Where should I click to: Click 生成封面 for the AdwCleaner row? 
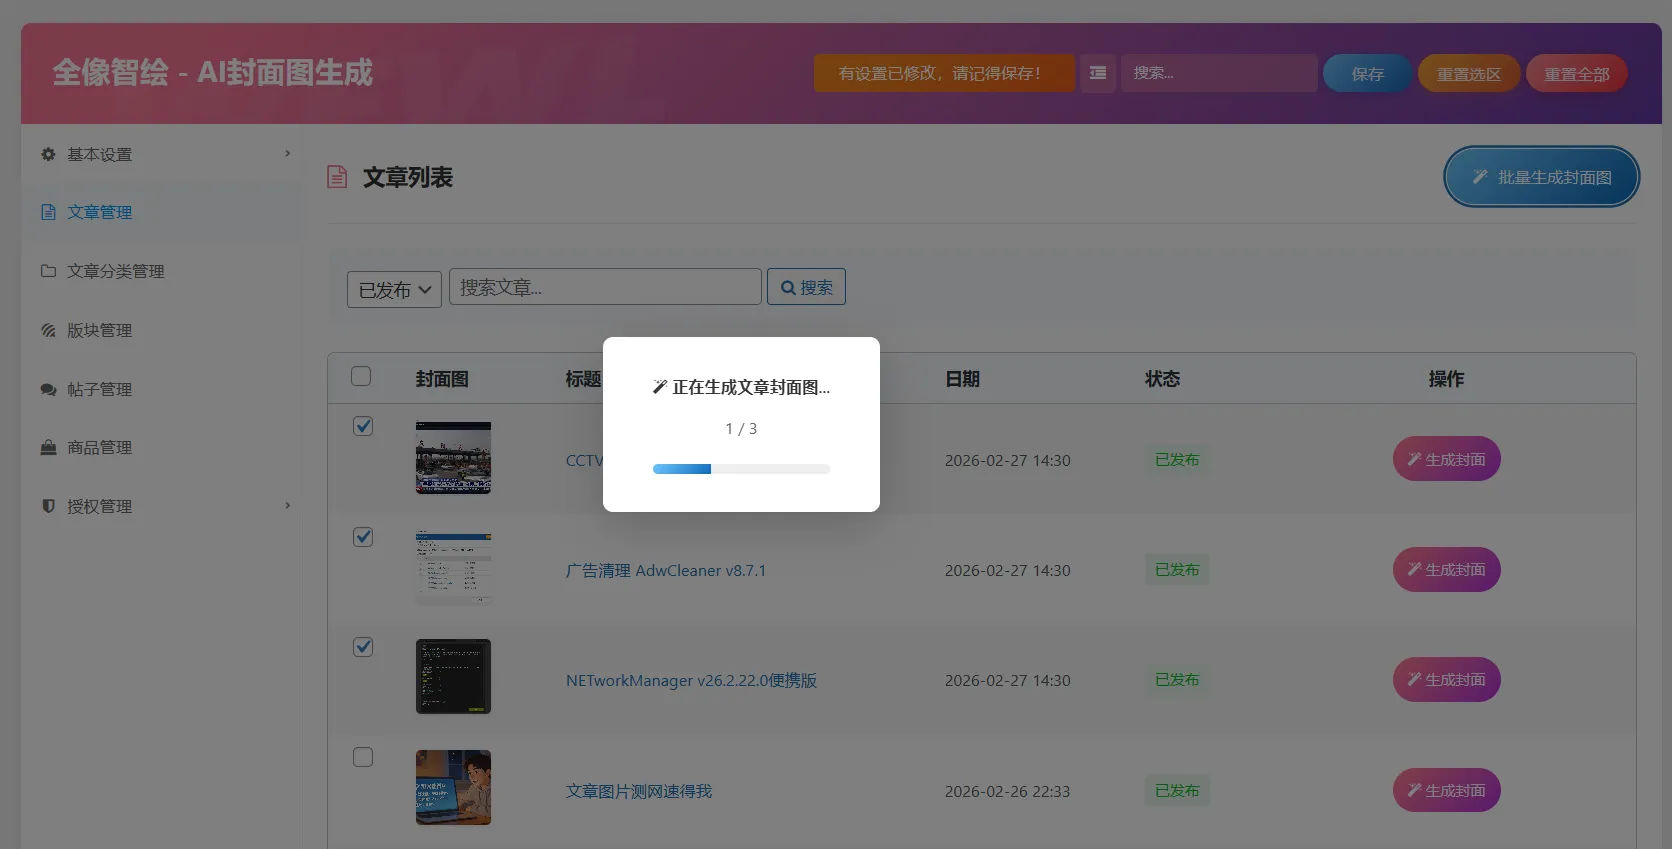click(1446, 569)
